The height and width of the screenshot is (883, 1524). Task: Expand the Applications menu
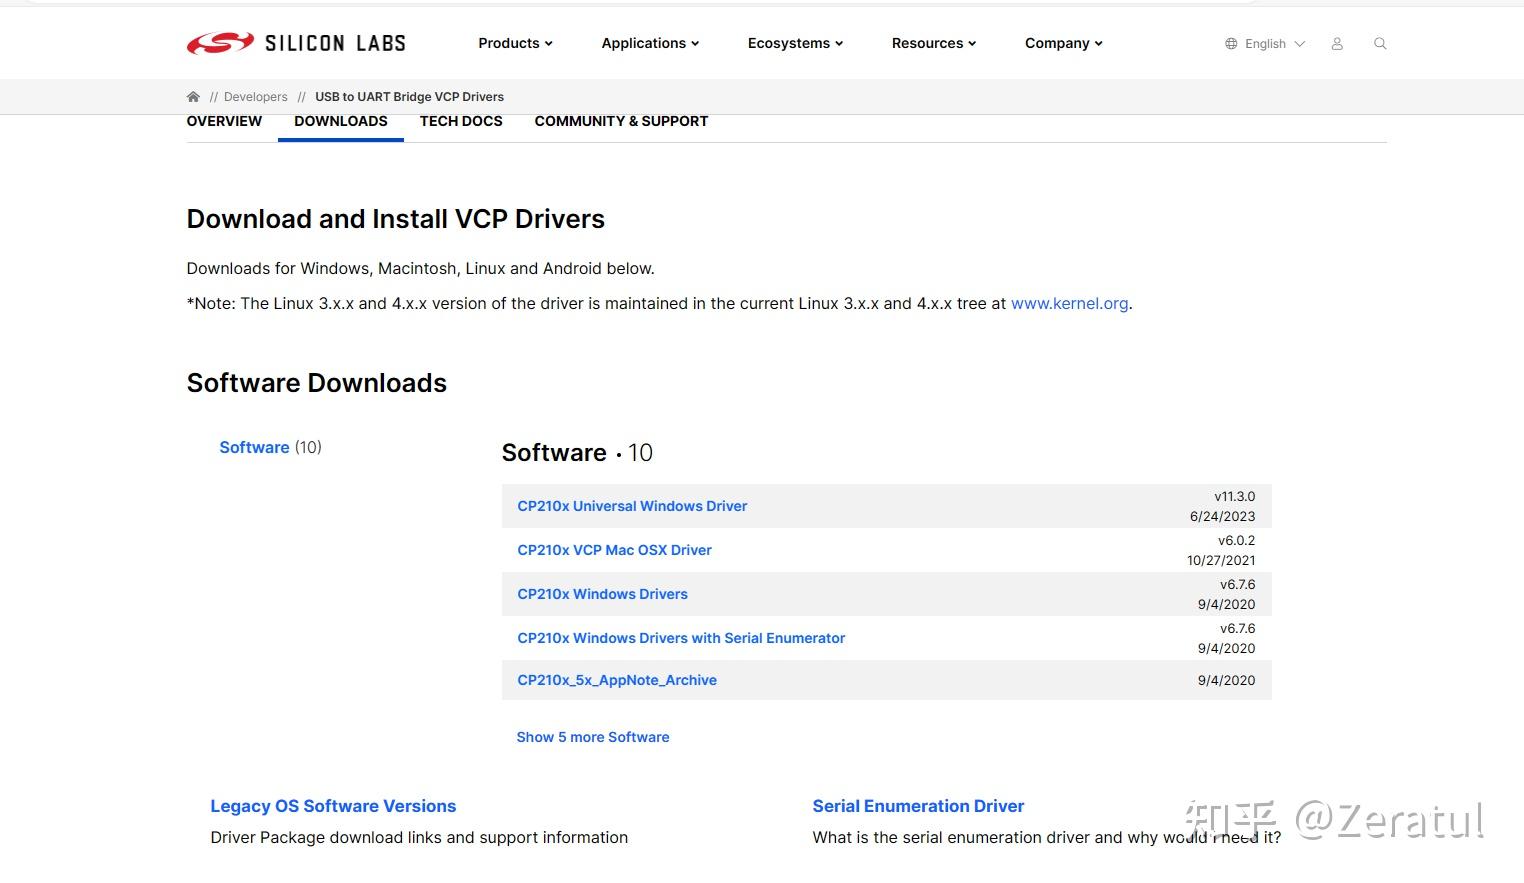pyautogui.click(x=650, y=43)
